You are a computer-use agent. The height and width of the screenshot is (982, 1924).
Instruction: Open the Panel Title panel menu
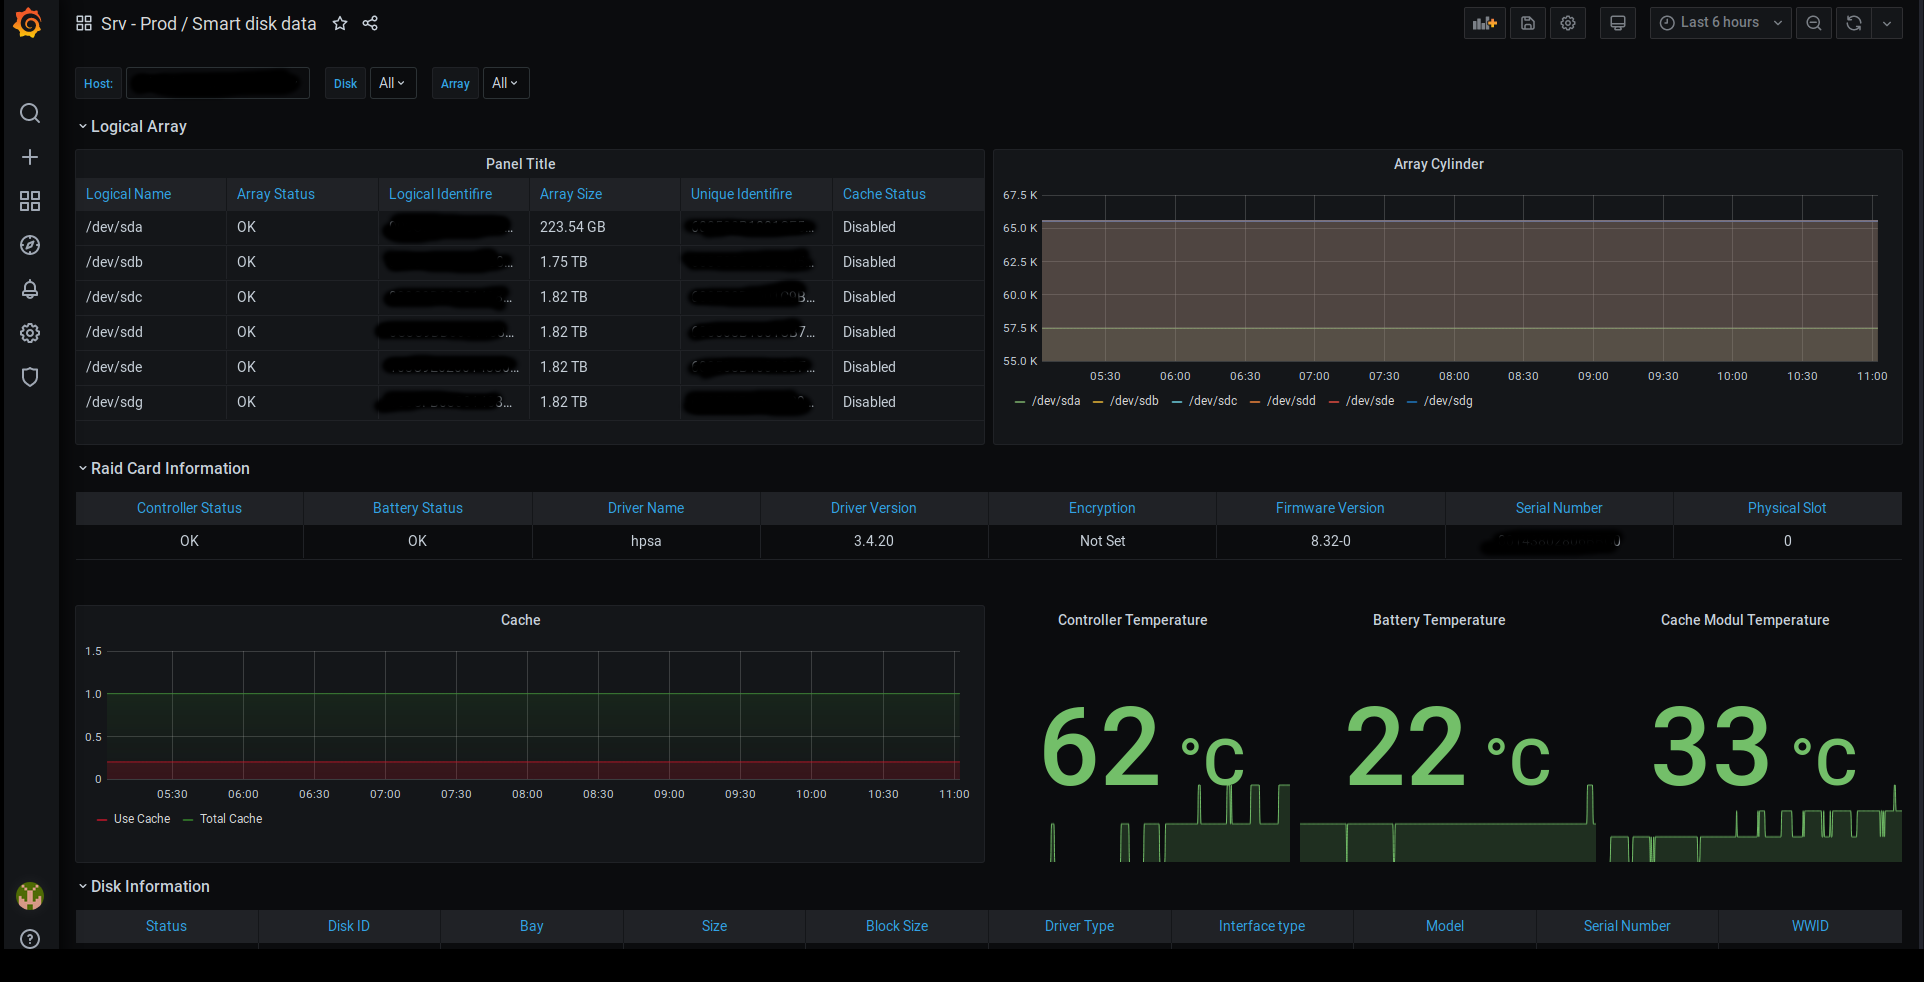coord(520,164)
